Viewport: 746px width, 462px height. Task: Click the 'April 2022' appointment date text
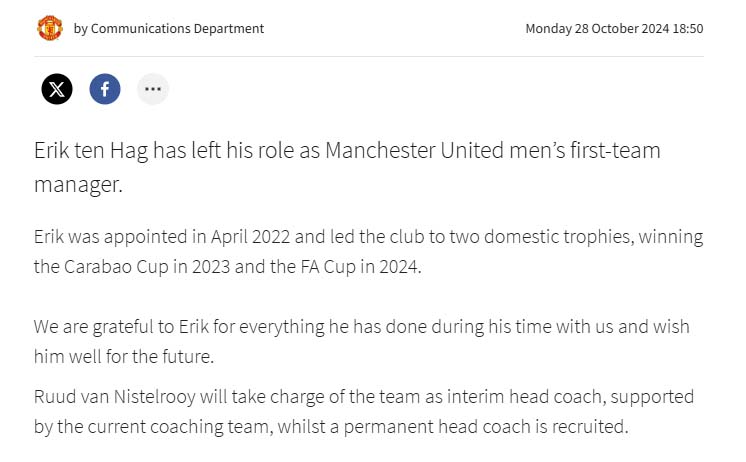click(x=250, y=237)
